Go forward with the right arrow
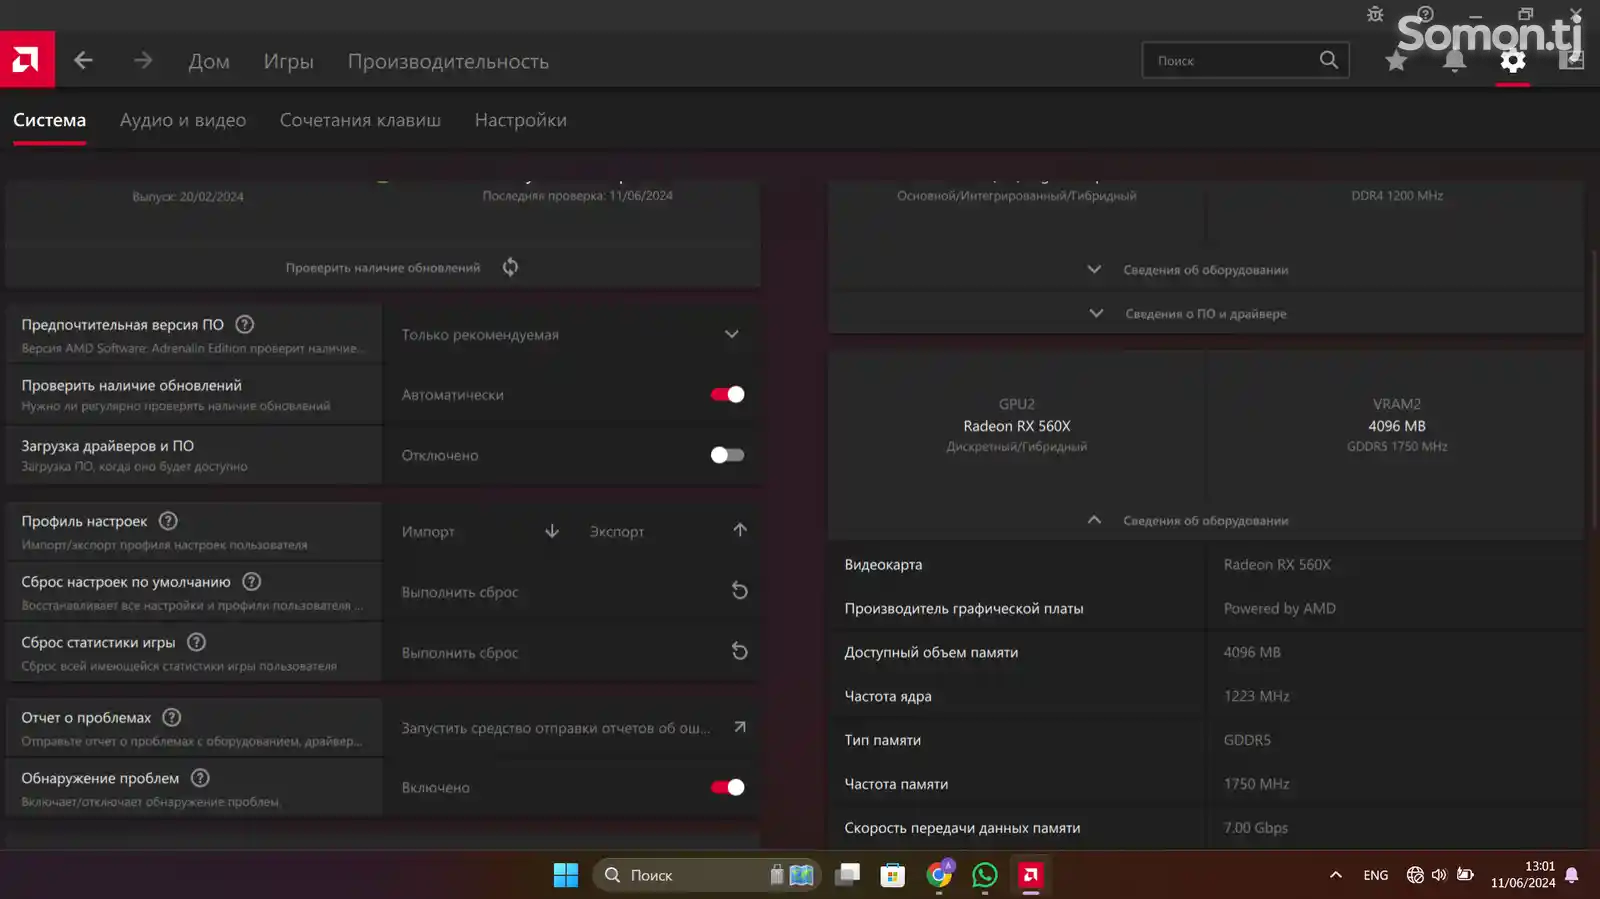Screen dimensions: 1600x899 [x=143, y=61]
